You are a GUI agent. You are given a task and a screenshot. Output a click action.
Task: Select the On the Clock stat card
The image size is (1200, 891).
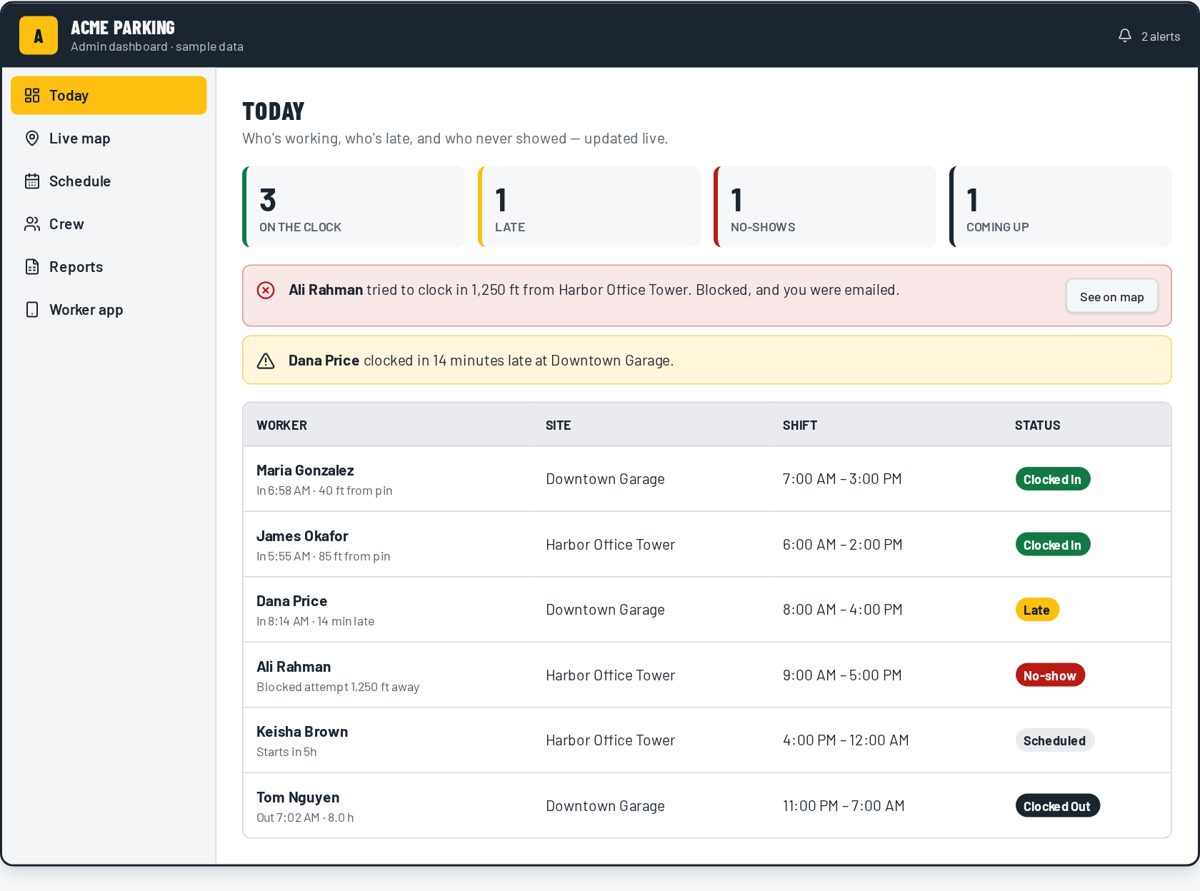[x=354, y=207]
